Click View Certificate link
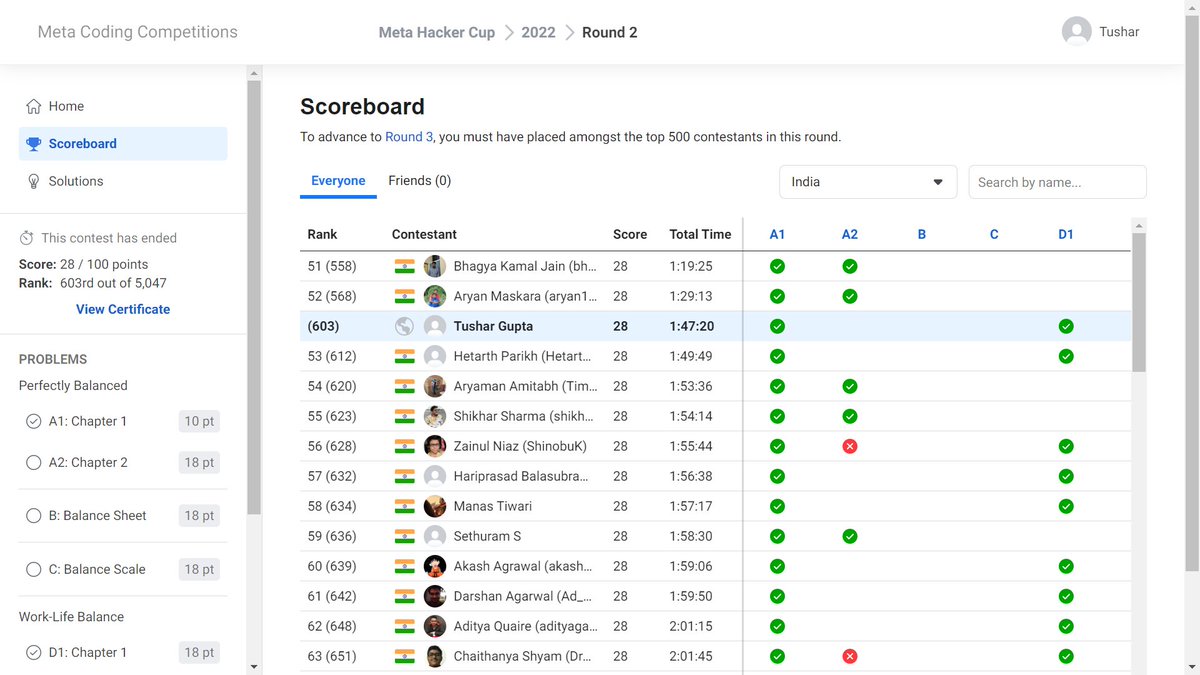The height and width of the screenshot is (675, 1200). pyautogui.click(x=123, y=309)
